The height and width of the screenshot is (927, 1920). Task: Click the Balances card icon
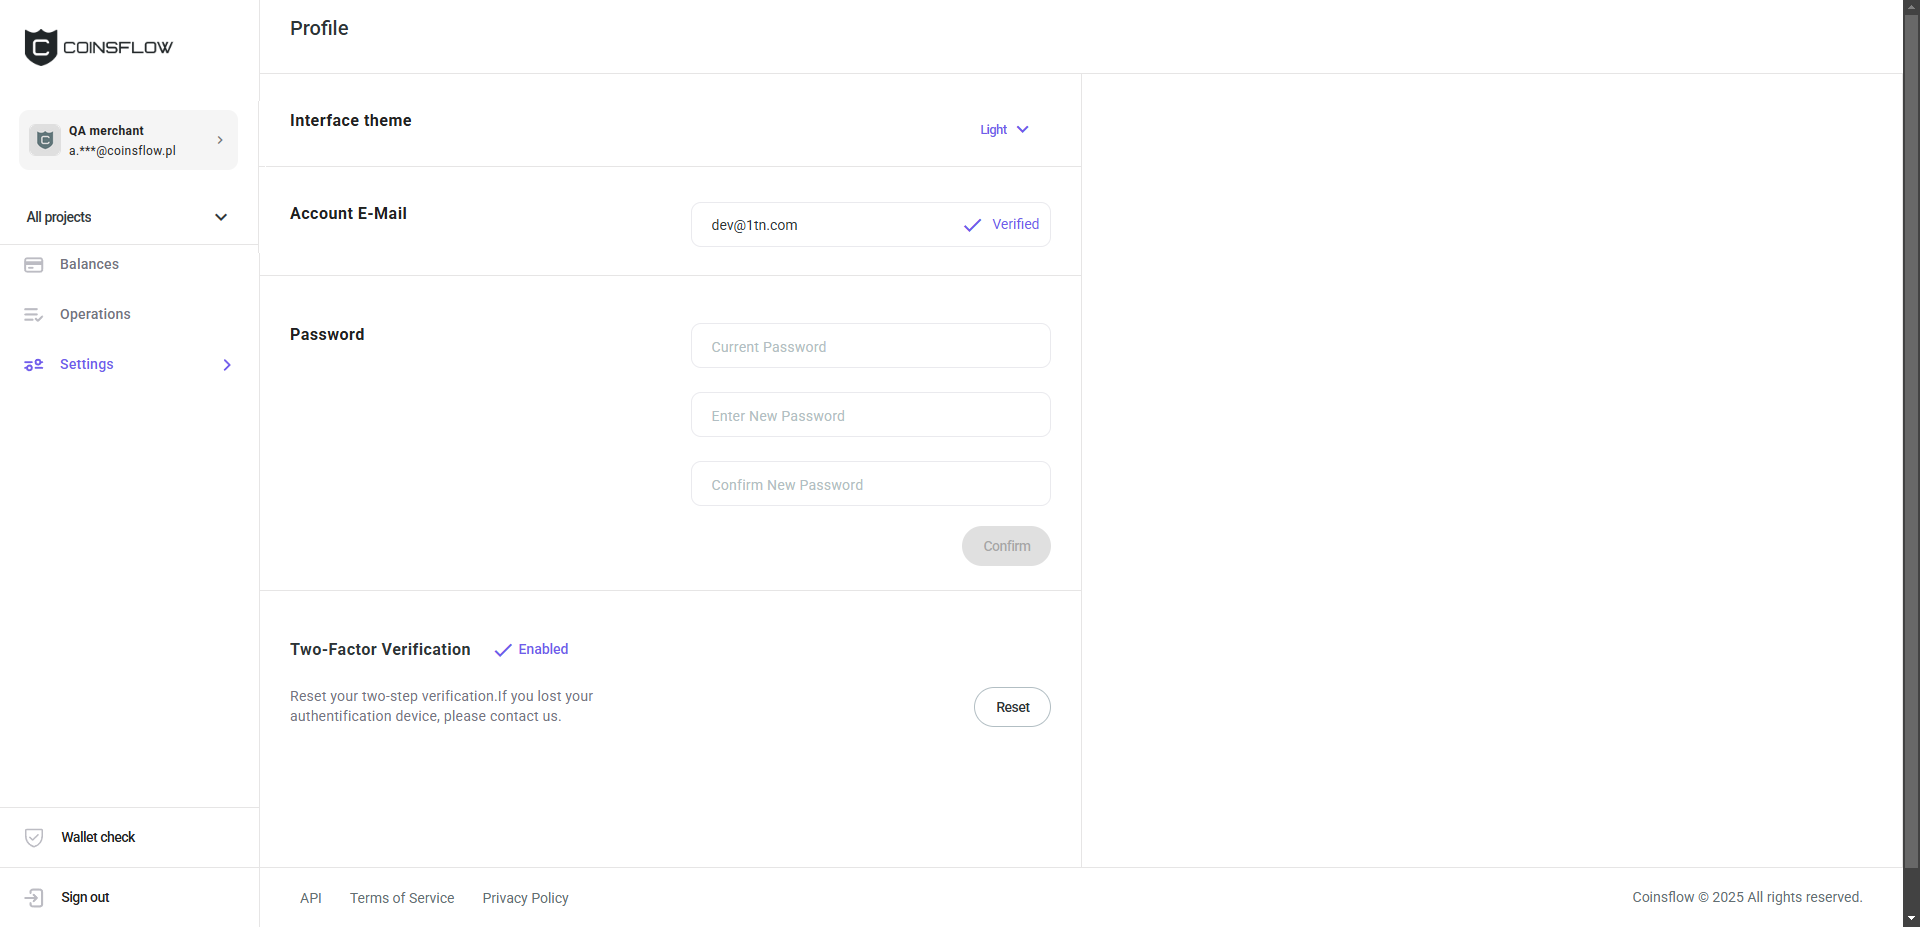(34, 265)
